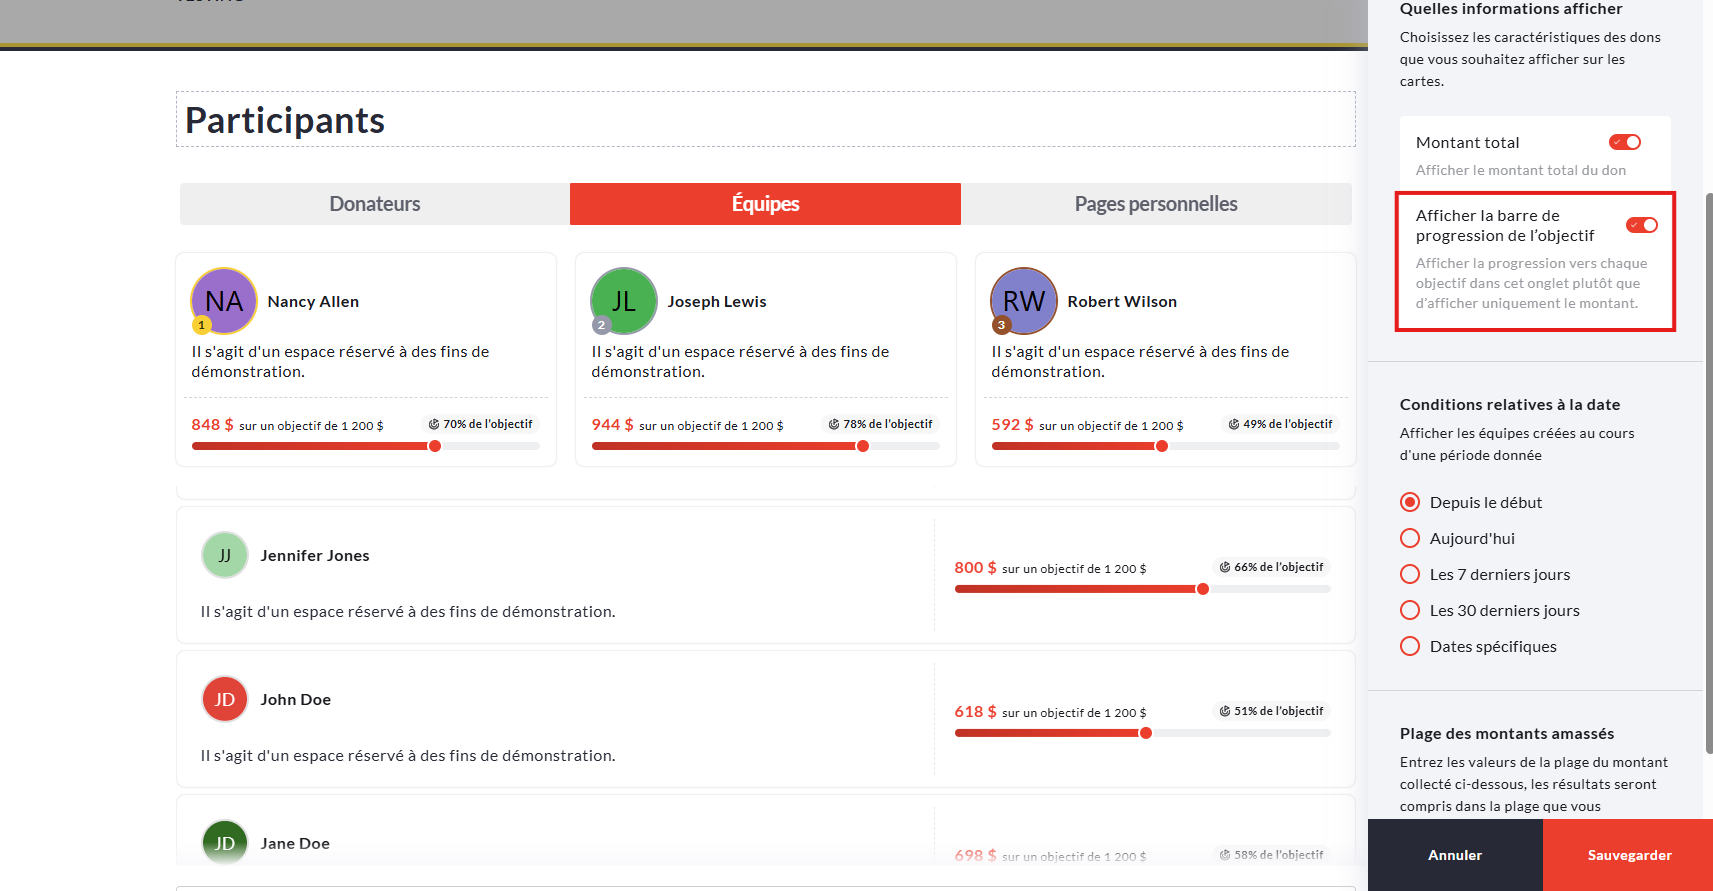This screenshot has width=1713, height=891.
Task: Click John Doe's red JD avatar
Action: [x=225, y=699]
